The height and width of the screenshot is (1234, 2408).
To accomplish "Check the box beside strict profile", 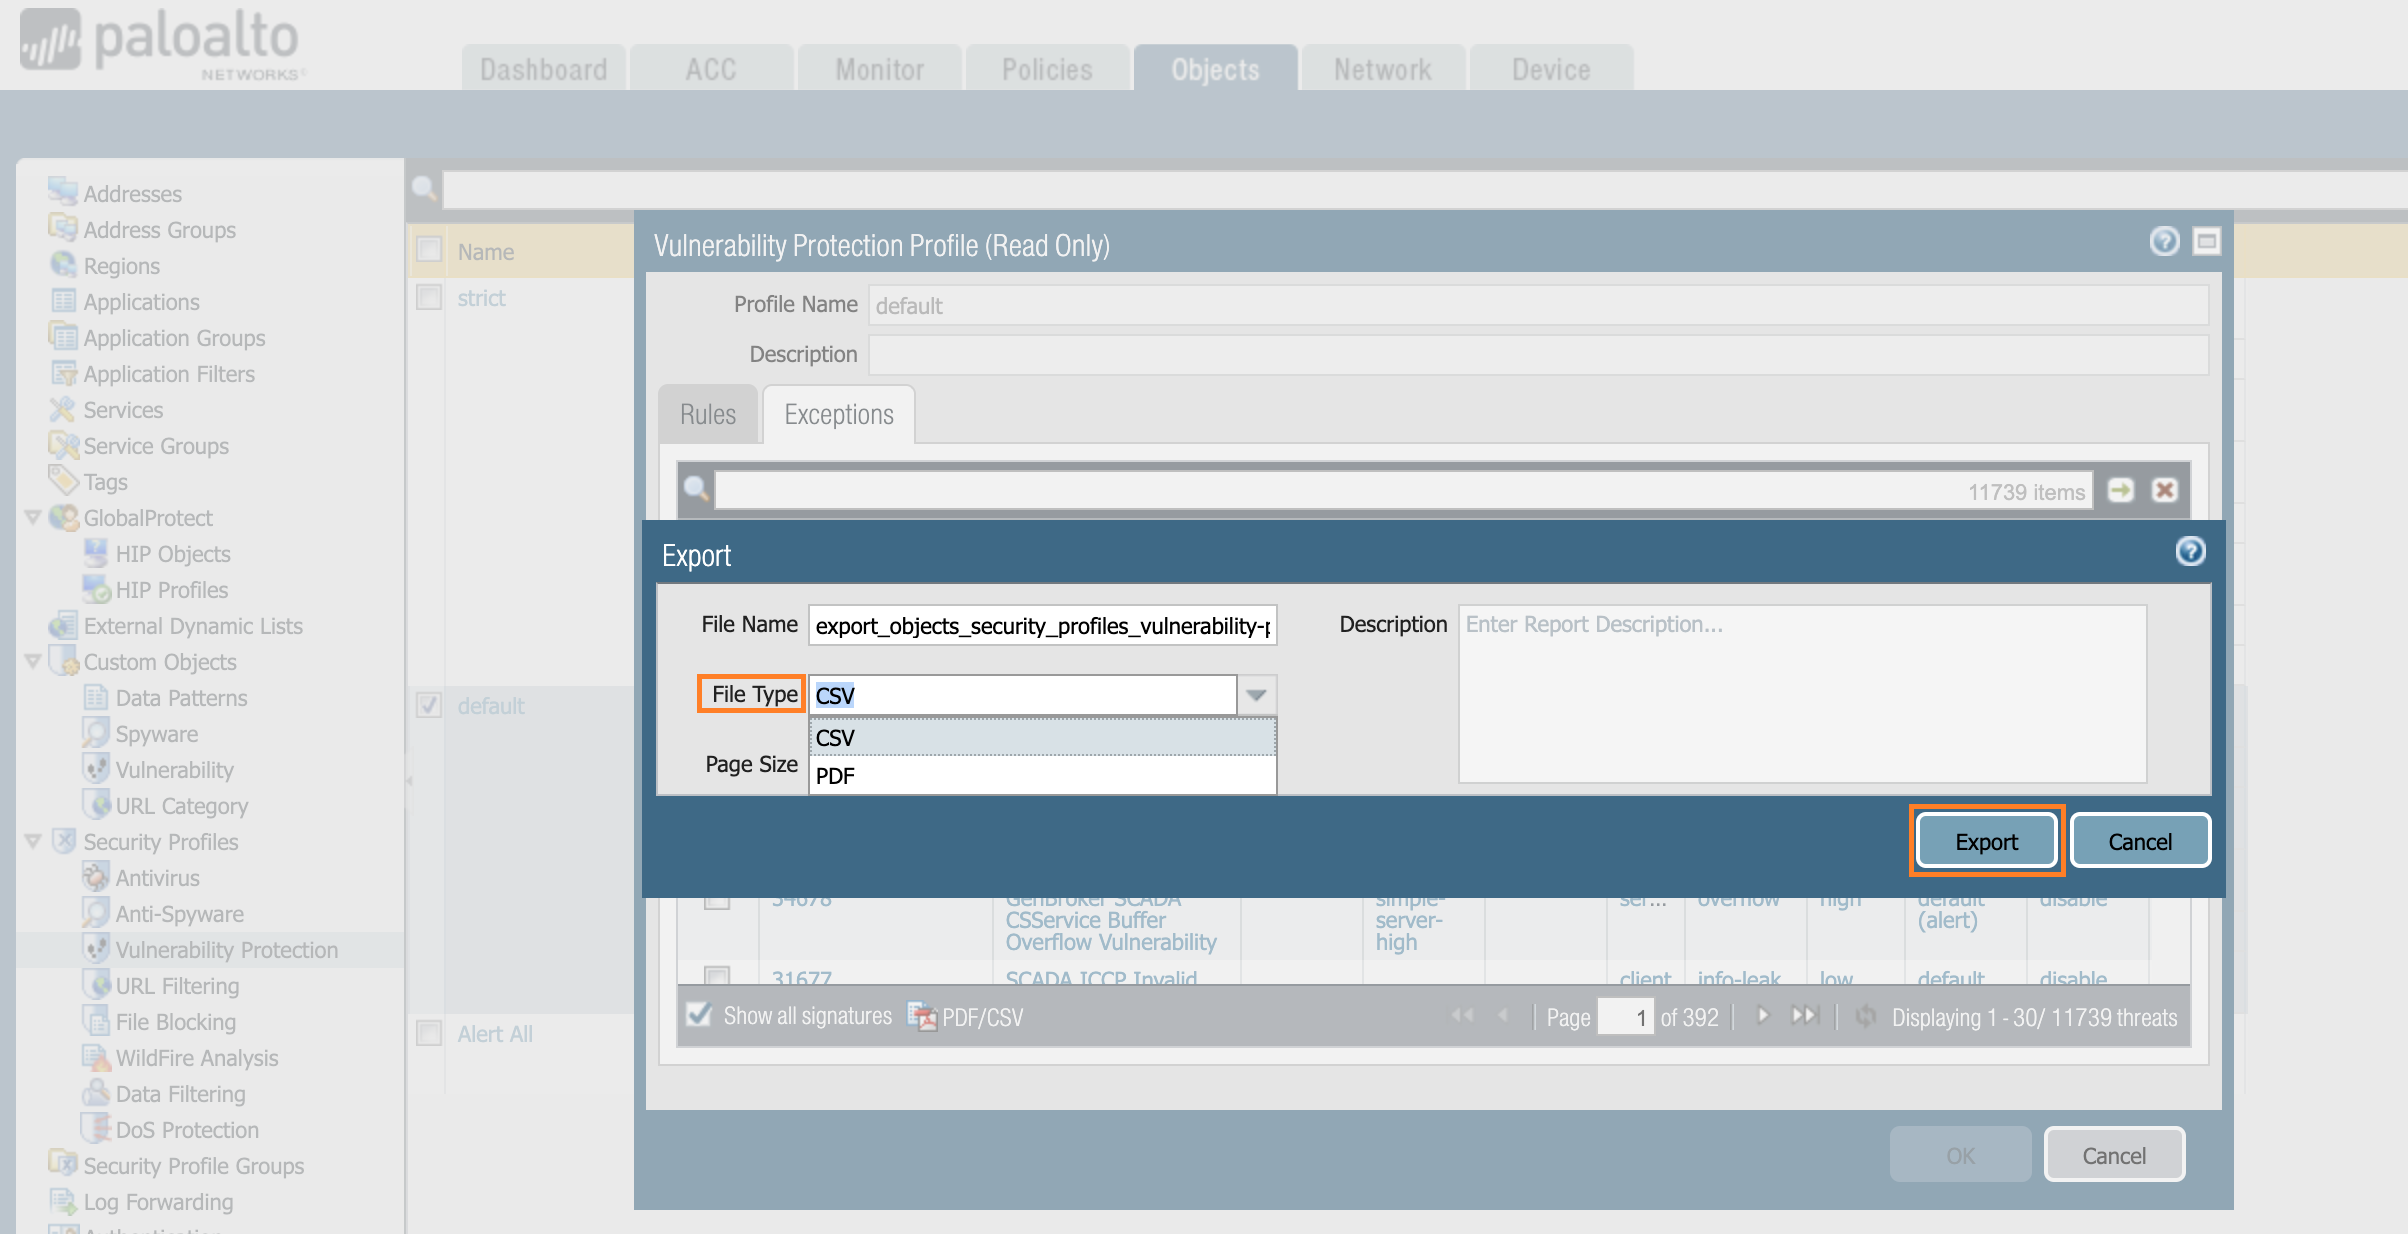I will click(x=429, y=298).
